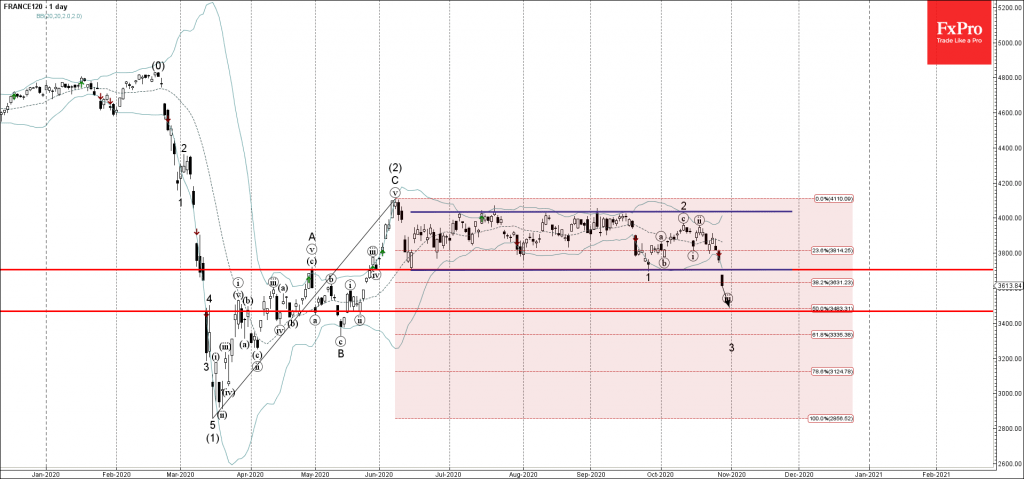Click the Mar-2020 date on time axis
Image resolution: width=1024 pixels, height=479 pixels.
(x=180, y=471)
